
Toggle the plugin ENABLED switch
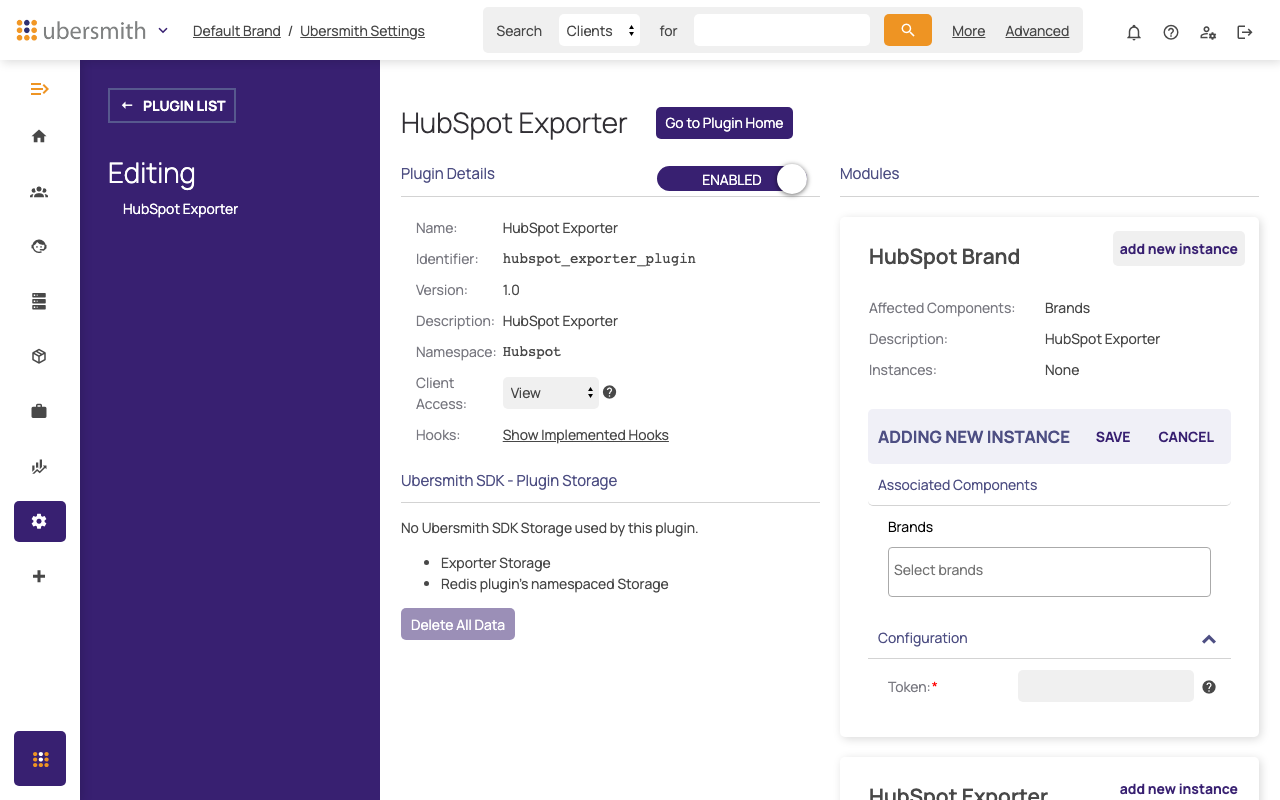pos(732,179)
